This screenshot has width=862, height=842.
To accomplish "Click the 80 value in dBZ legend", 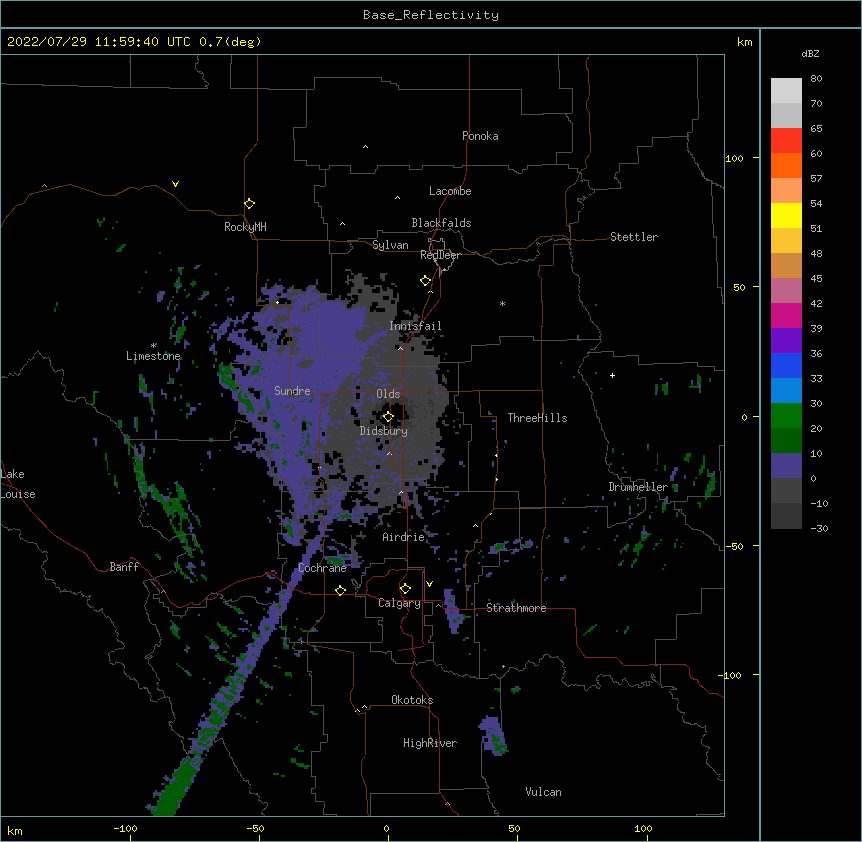I will [x=816, y=79].
